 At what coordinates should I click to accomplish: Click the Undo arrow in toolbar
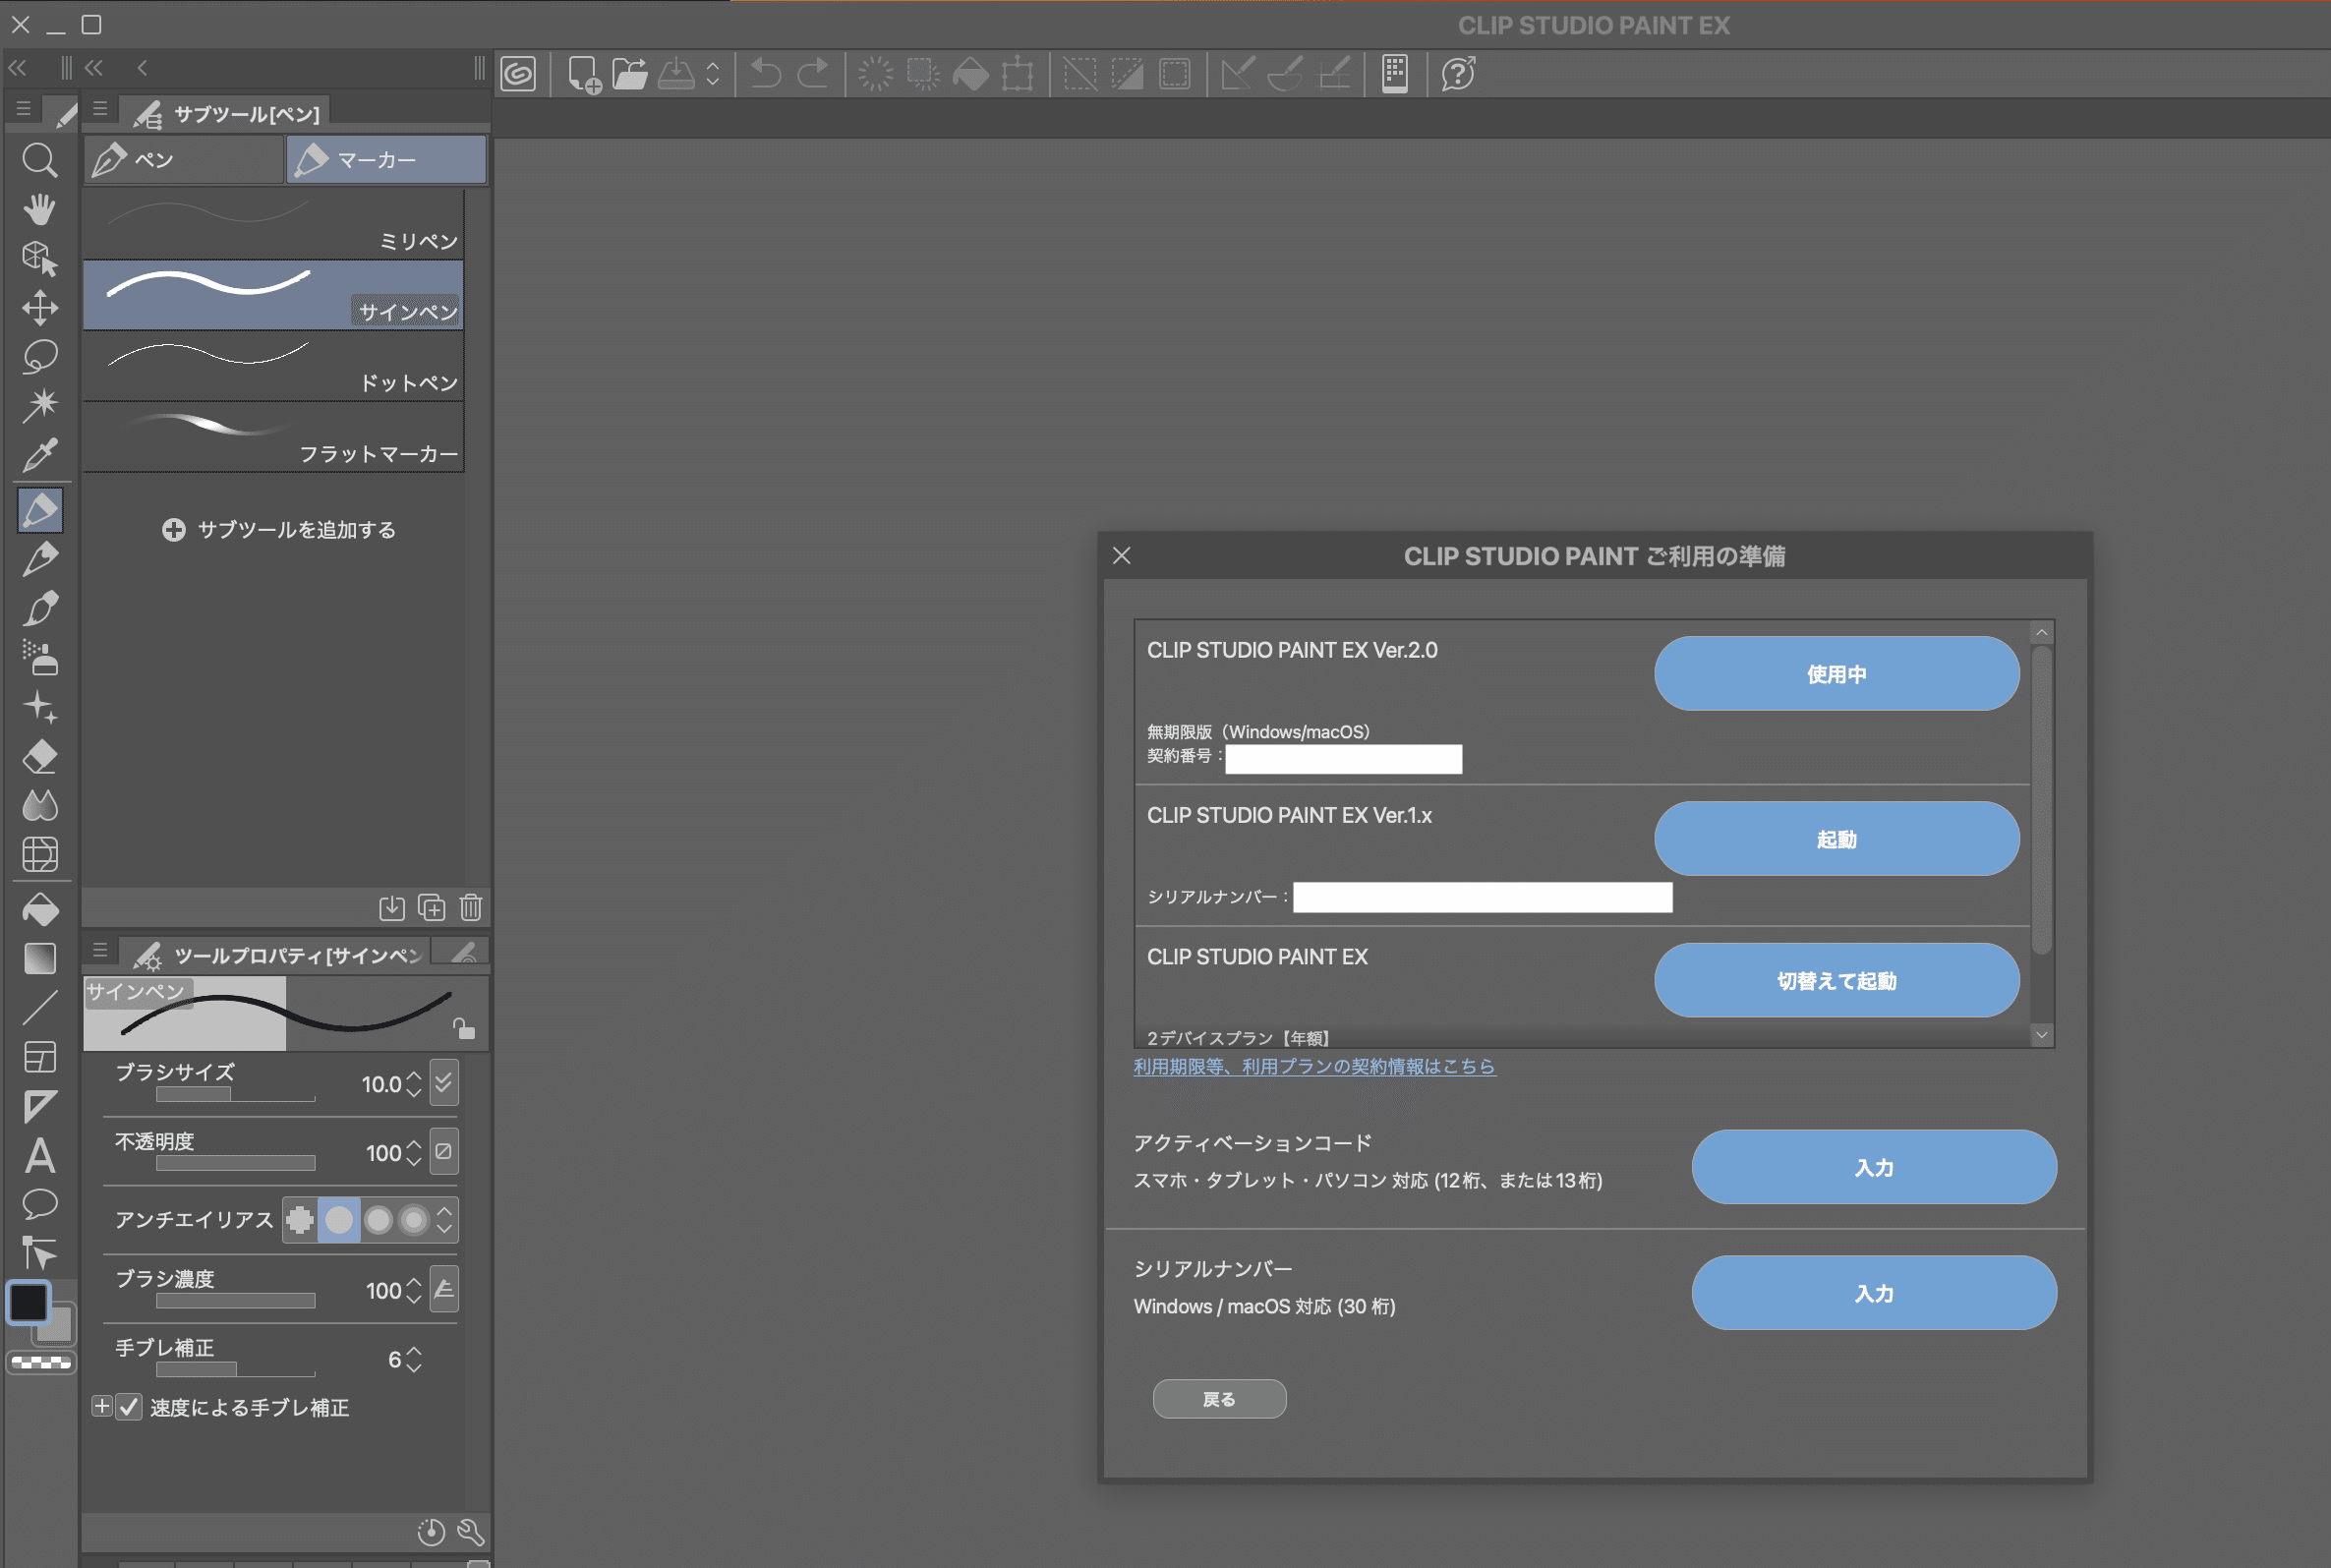coord(766,73)
